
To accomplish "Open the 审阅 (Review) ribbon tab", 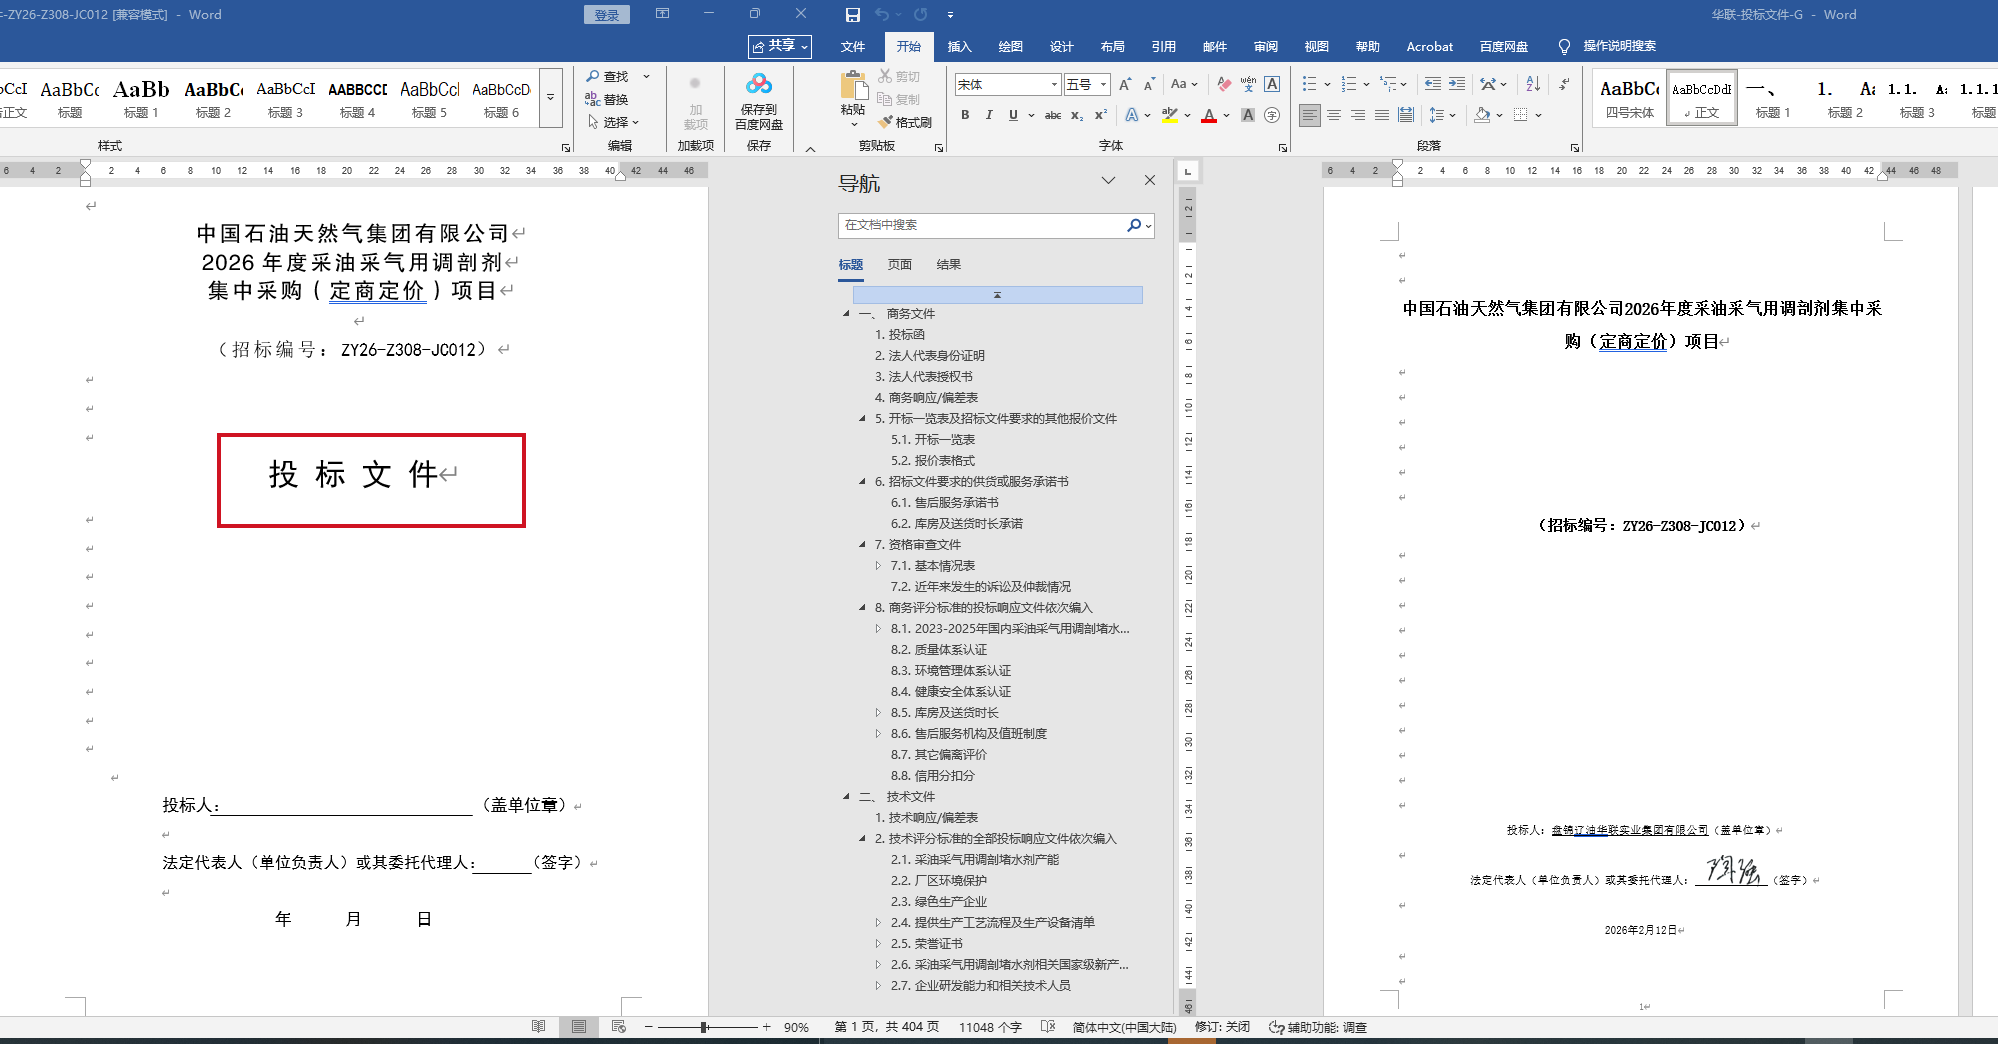I will pos(1265,46).
